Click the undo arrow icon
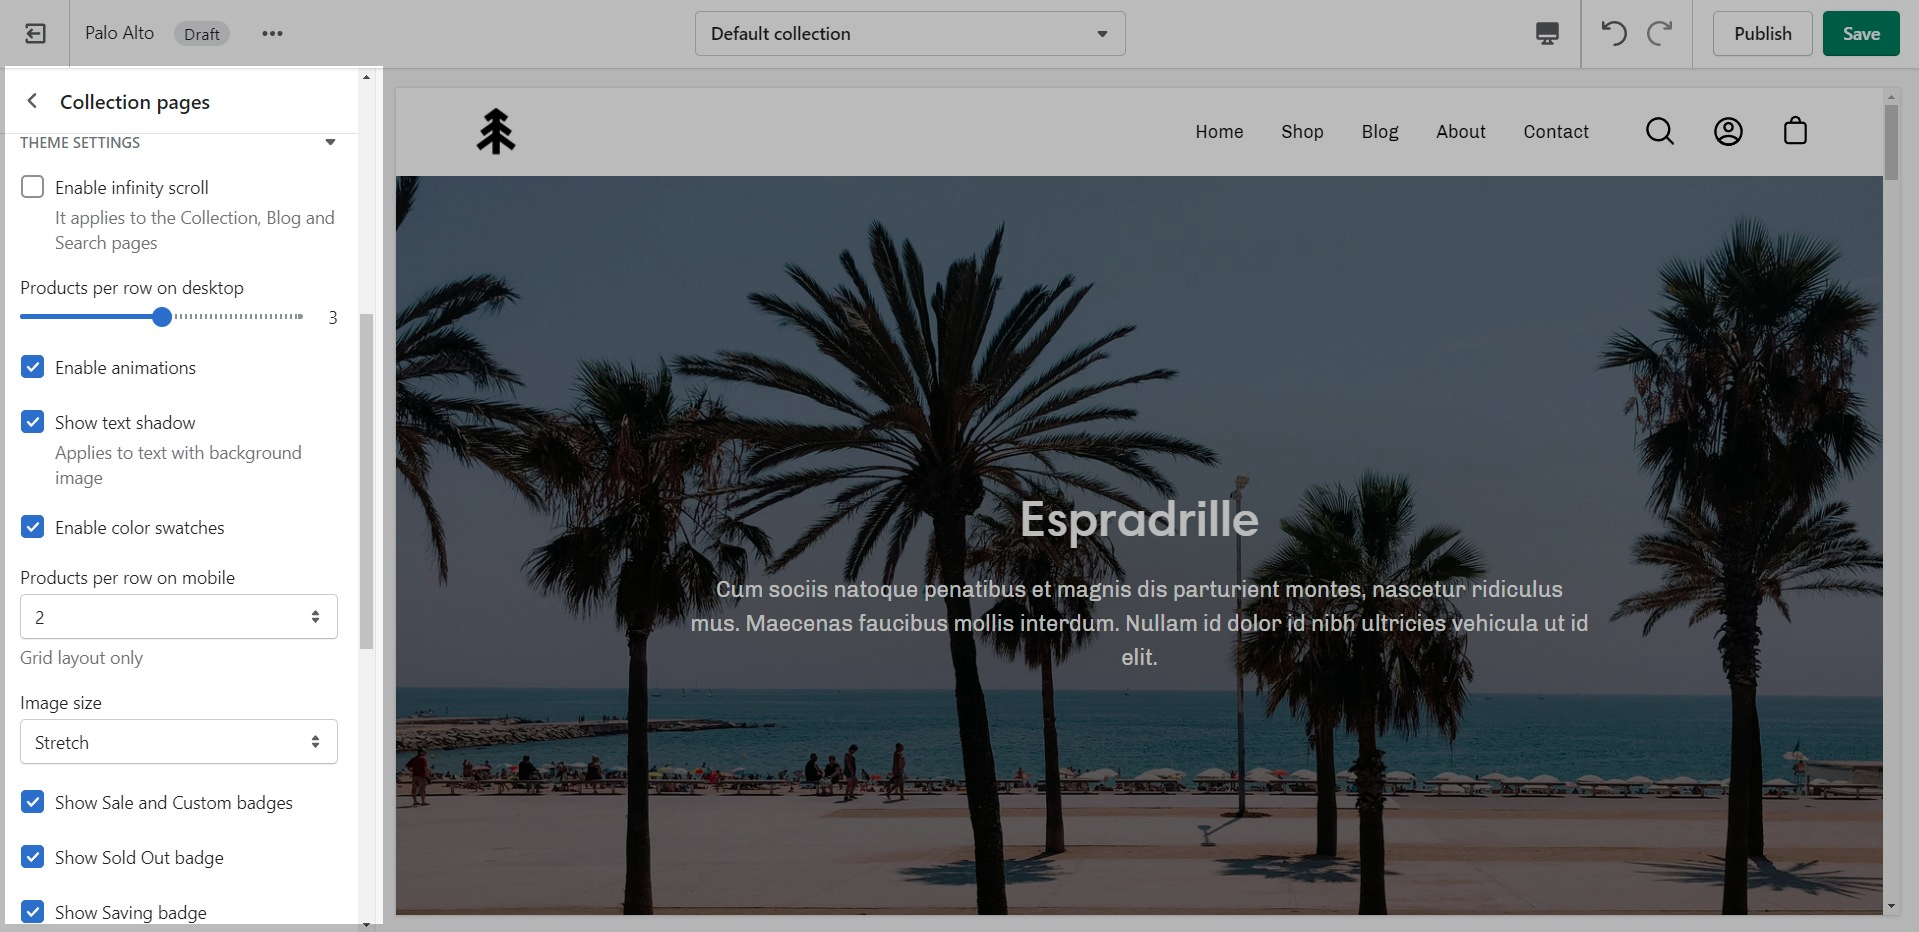Screen dimensions: 1919x932 pos(1613,34)
